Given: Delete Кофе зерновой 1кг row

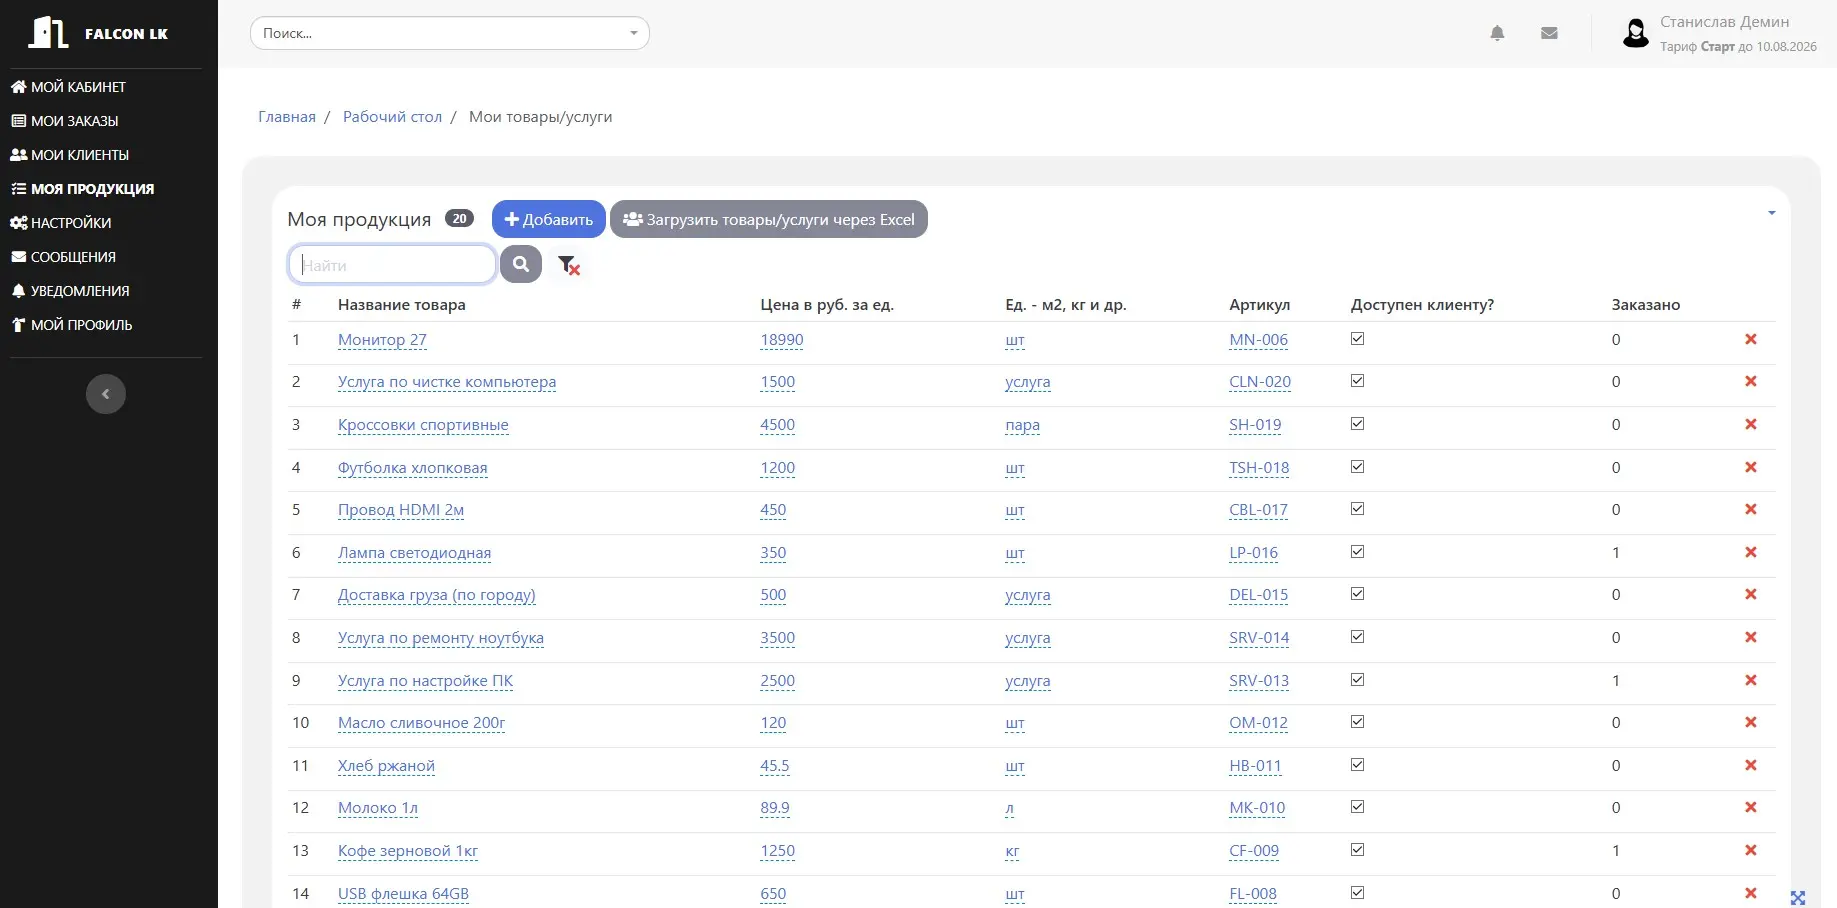Looking at the screenshot, I should [x=1751, y=850].
